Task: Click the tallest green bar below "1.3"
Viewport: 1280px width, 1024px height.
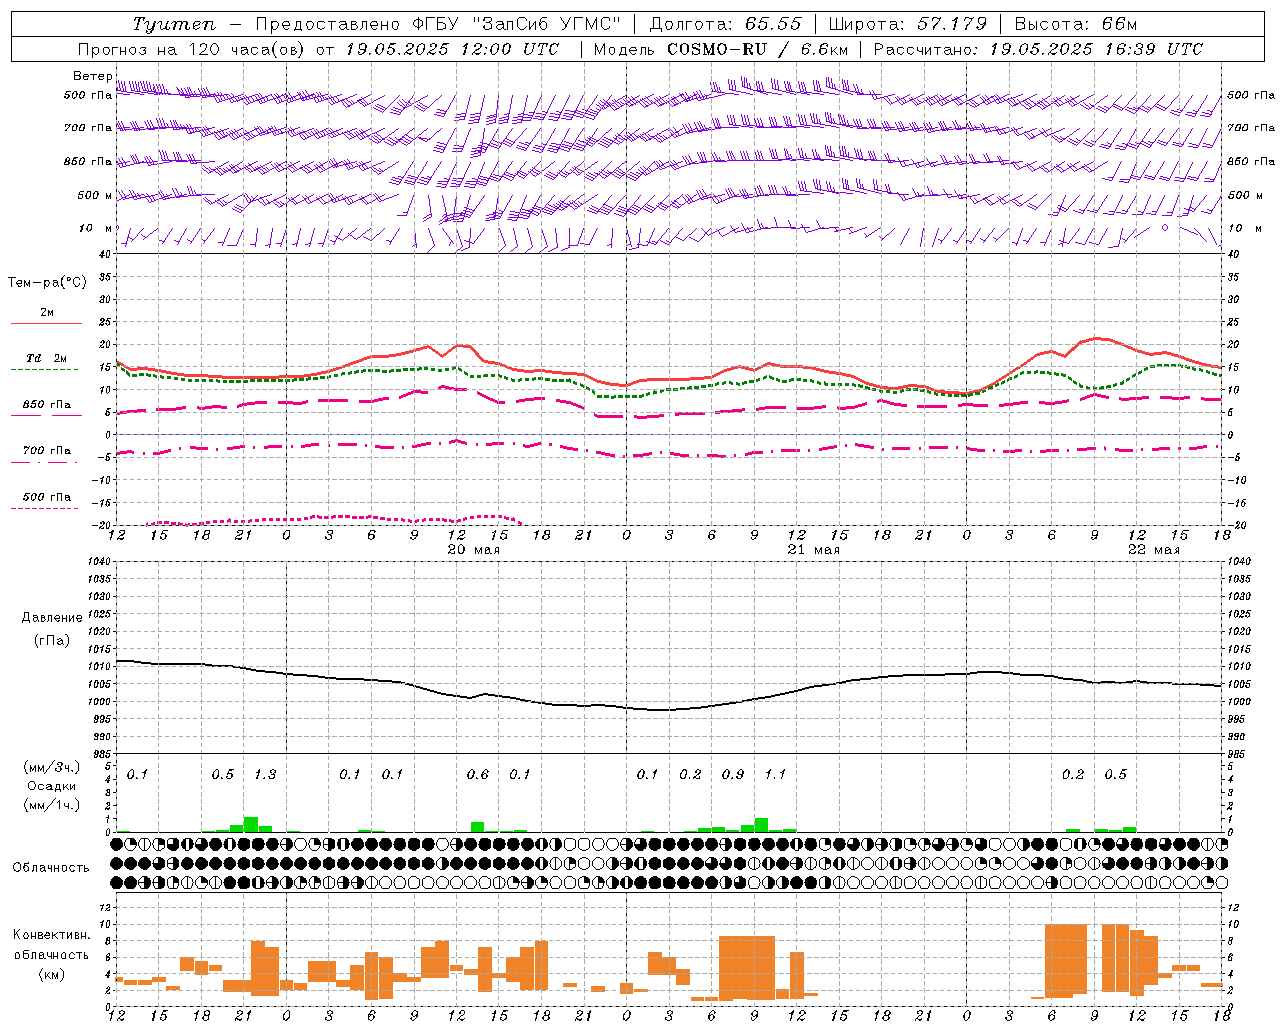Action: (x=251, y=824)
